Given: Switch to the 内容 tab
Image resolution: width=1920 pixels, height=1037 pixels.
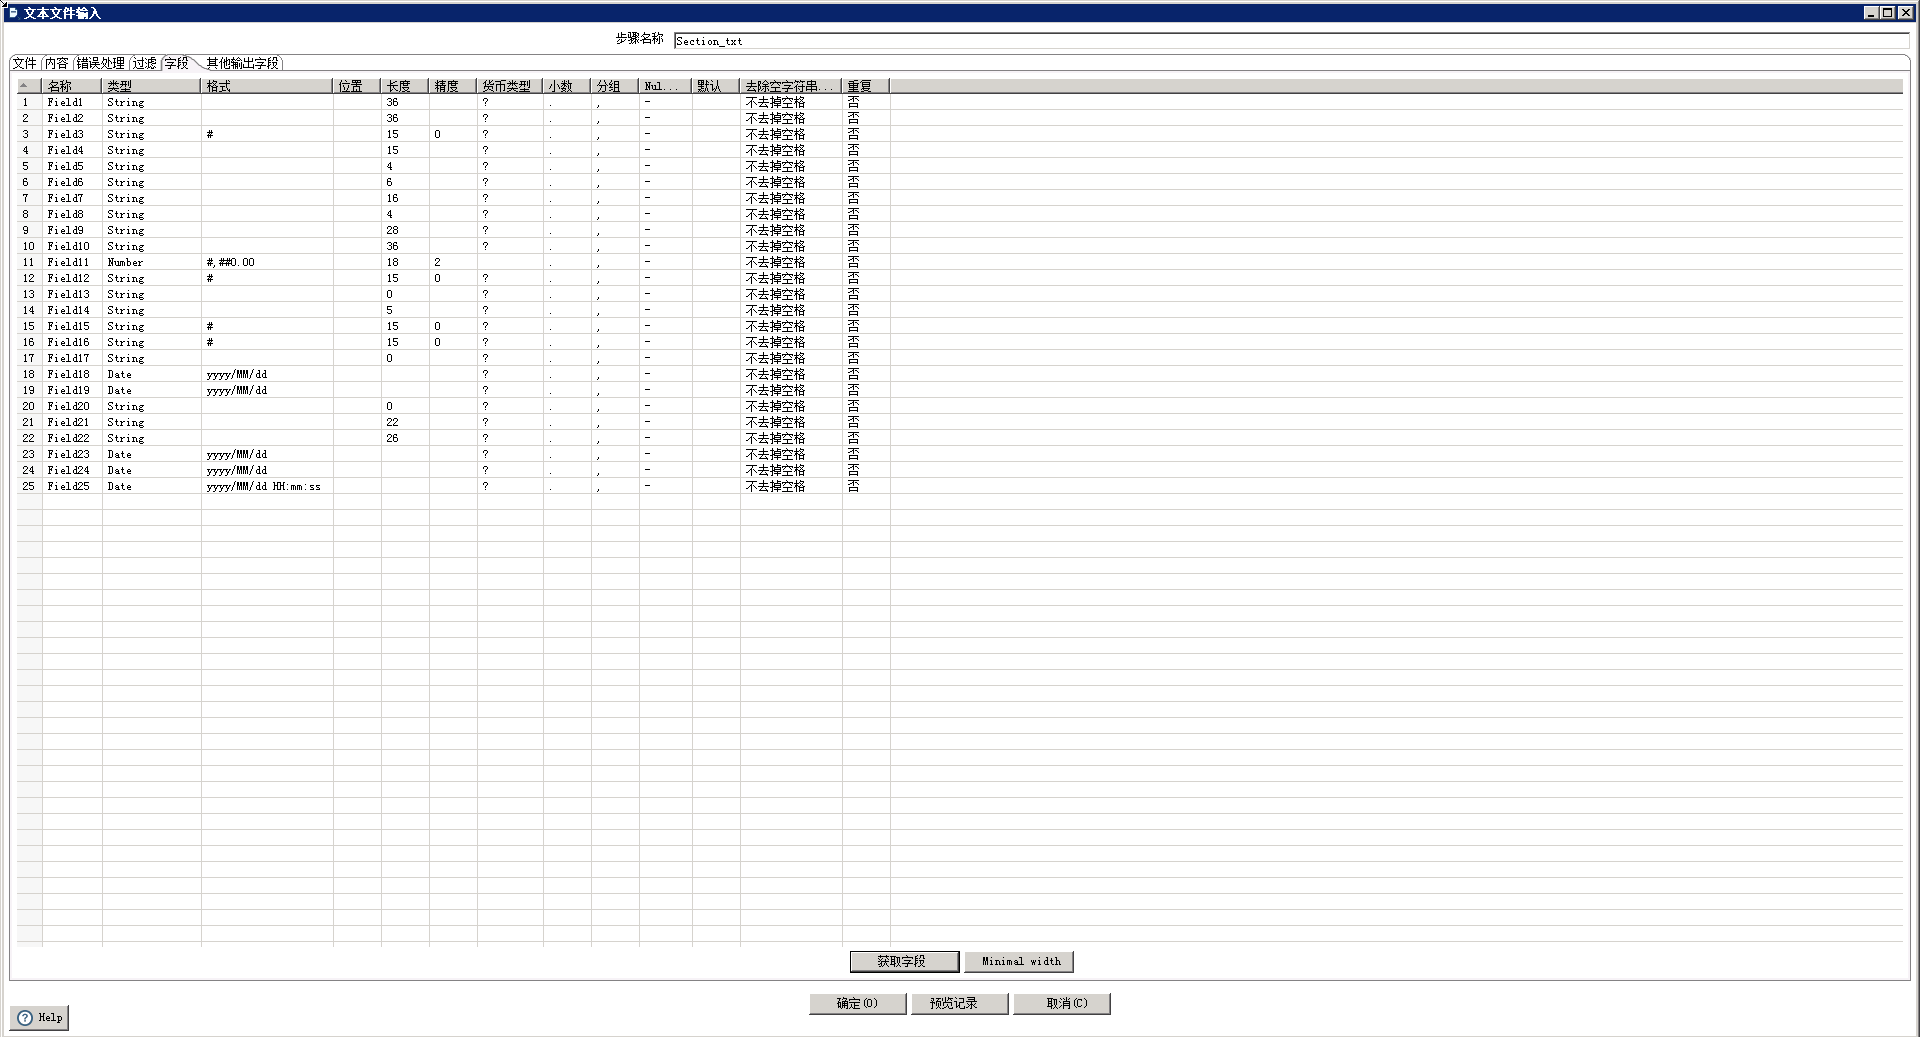Looking at the screenshot, I should point(57,63).
